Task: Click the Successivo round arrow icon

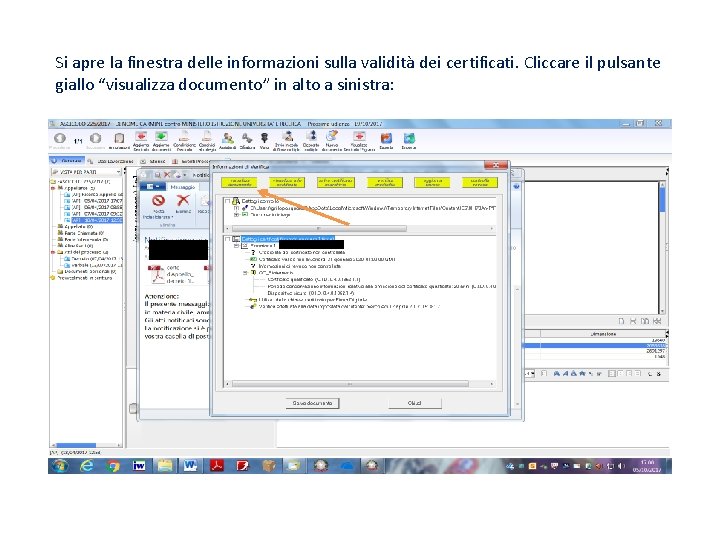Action: point(96,138)
